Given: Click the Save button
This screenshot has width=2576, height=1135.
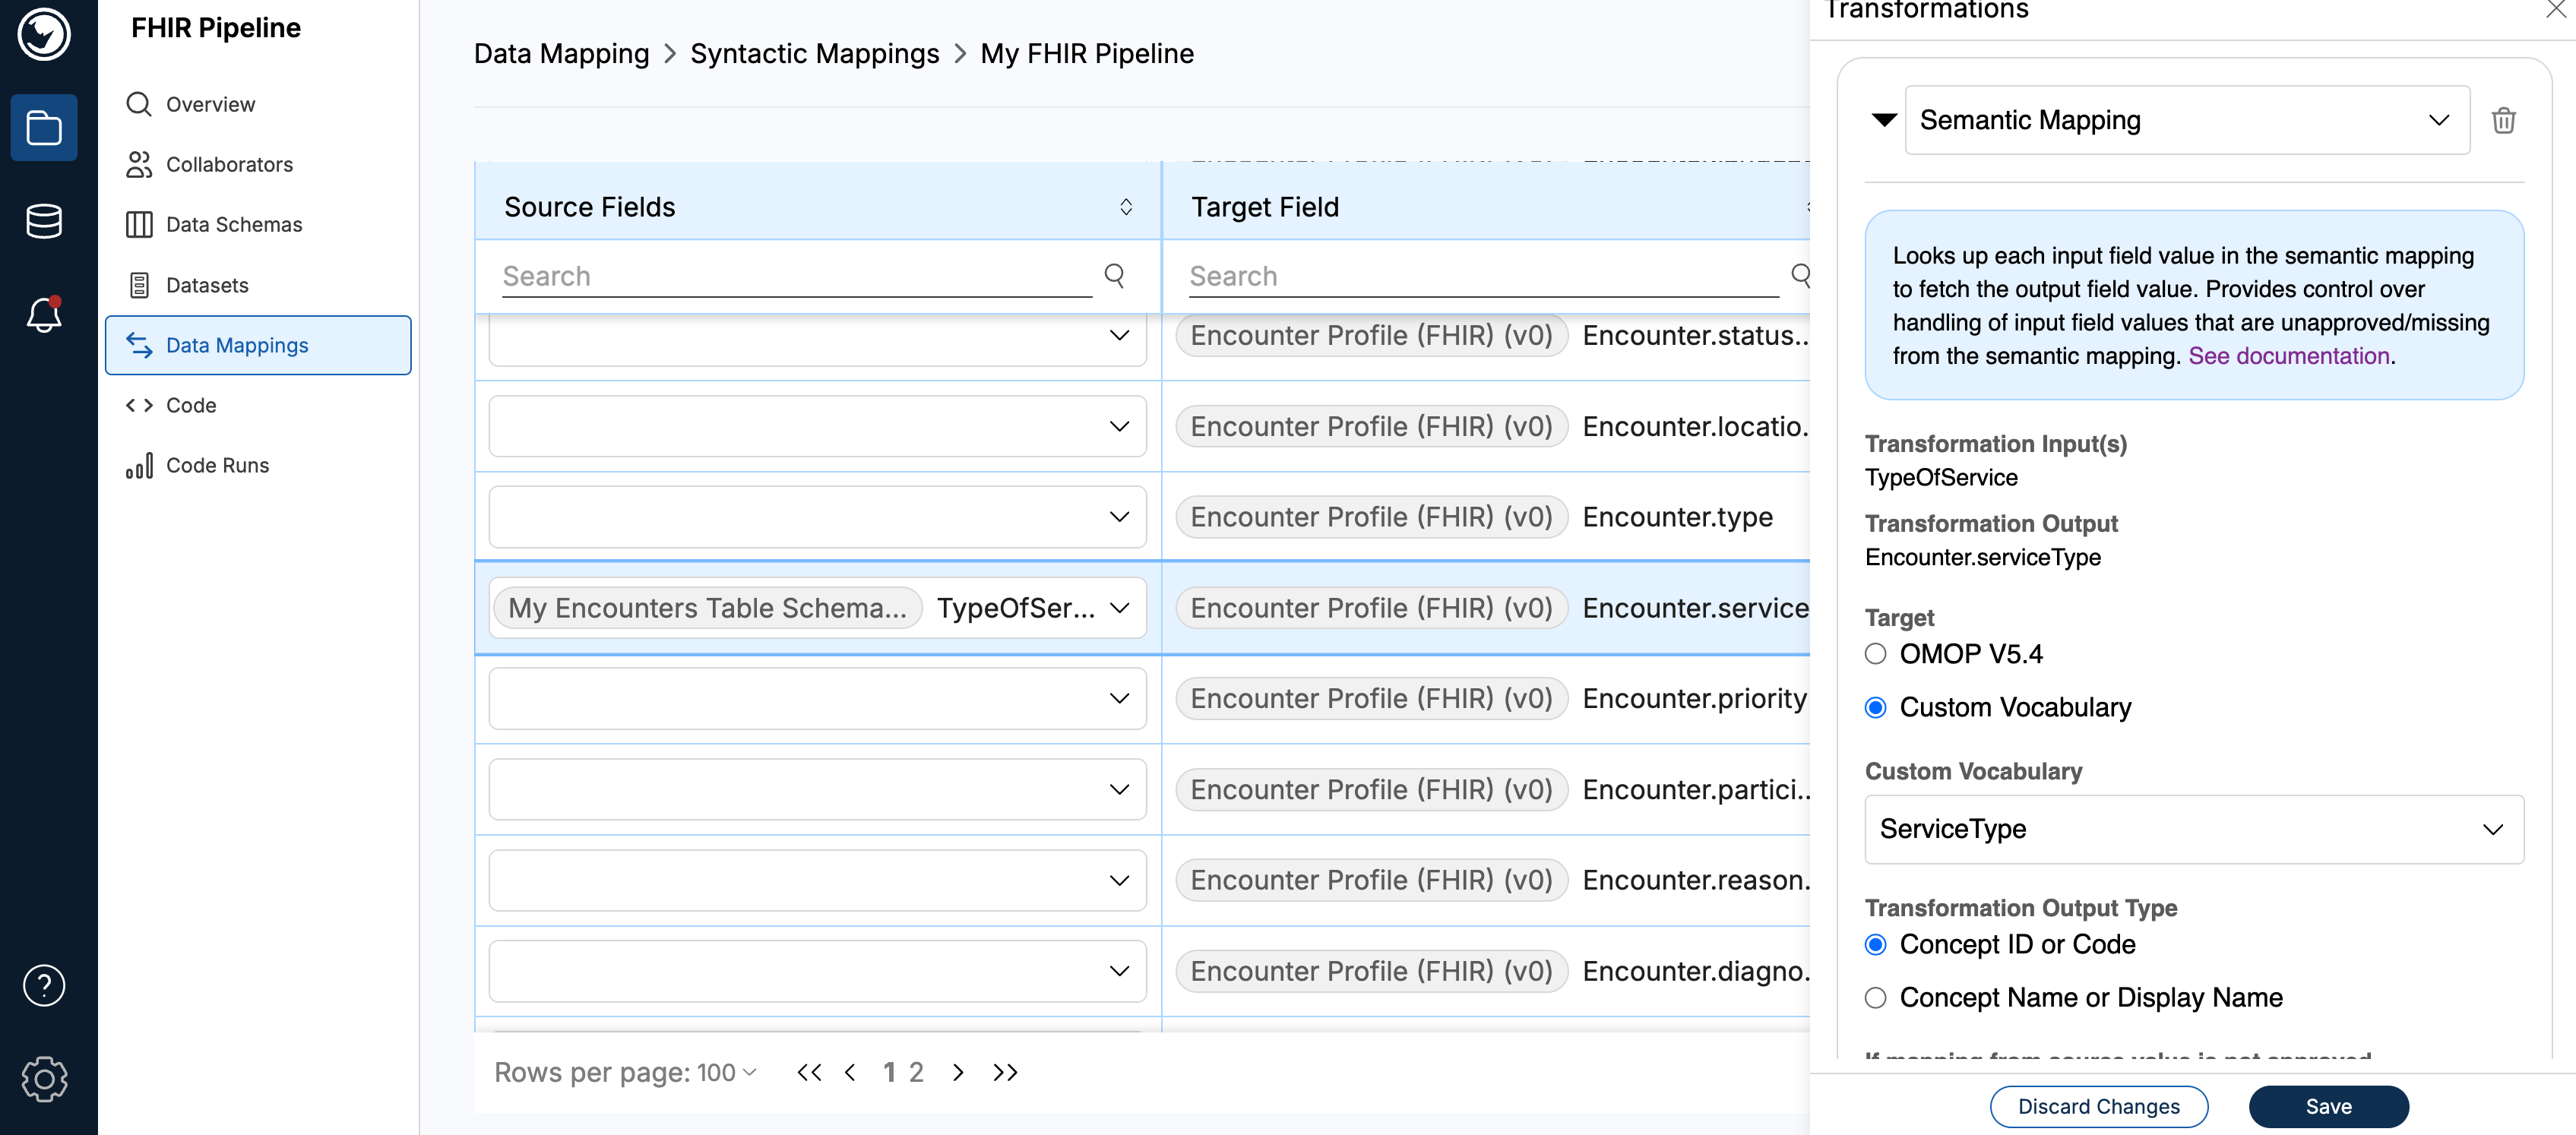Looking at the screenshot, I should tap(2328, 1106).
